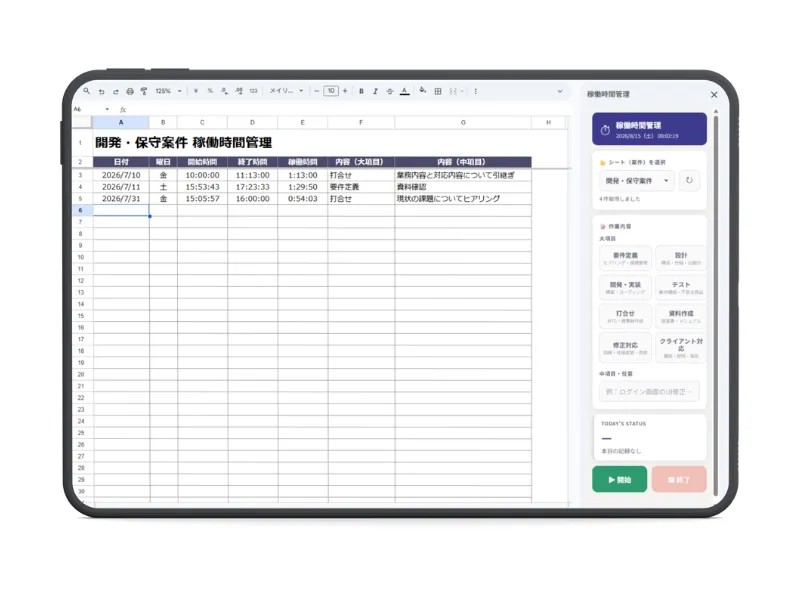Increase font size with plus button
Image resolution: width=800 pixels, height=600 pixels.
[x=345, y=91]
